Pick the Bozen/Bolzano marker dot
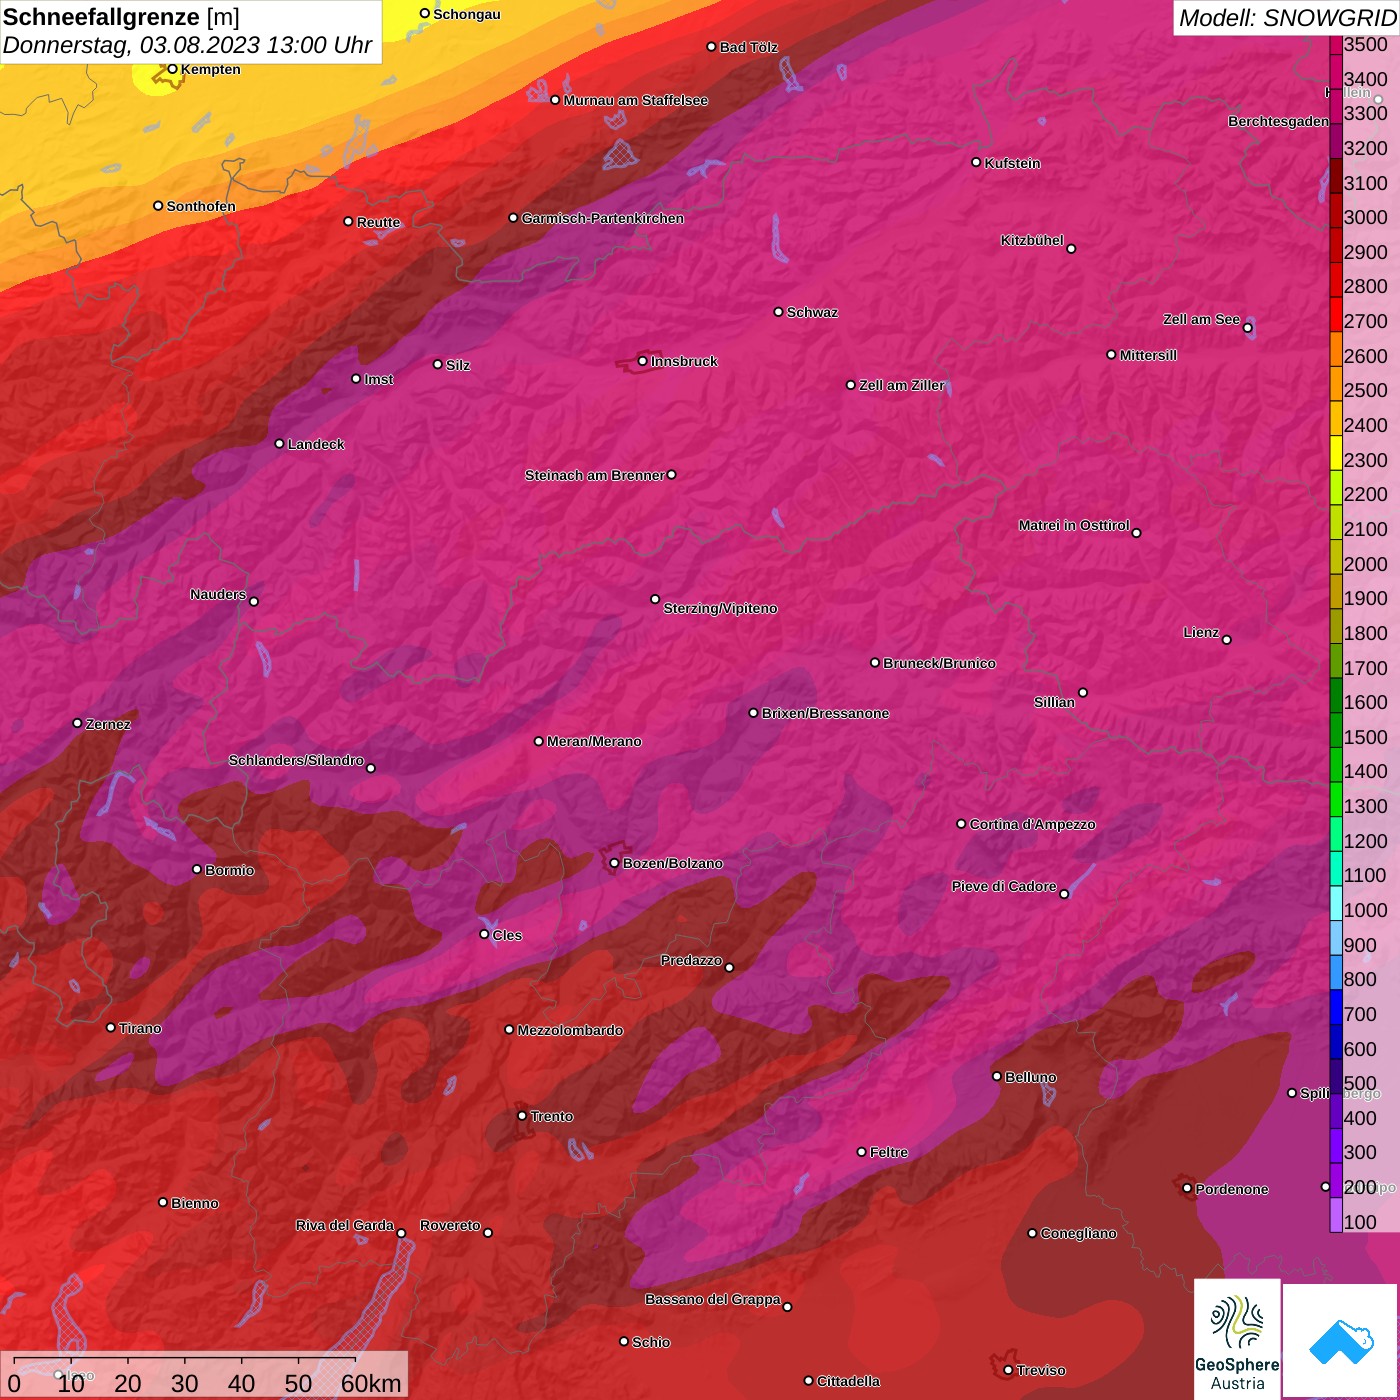 pyautogui.click(x=614, y=863)
